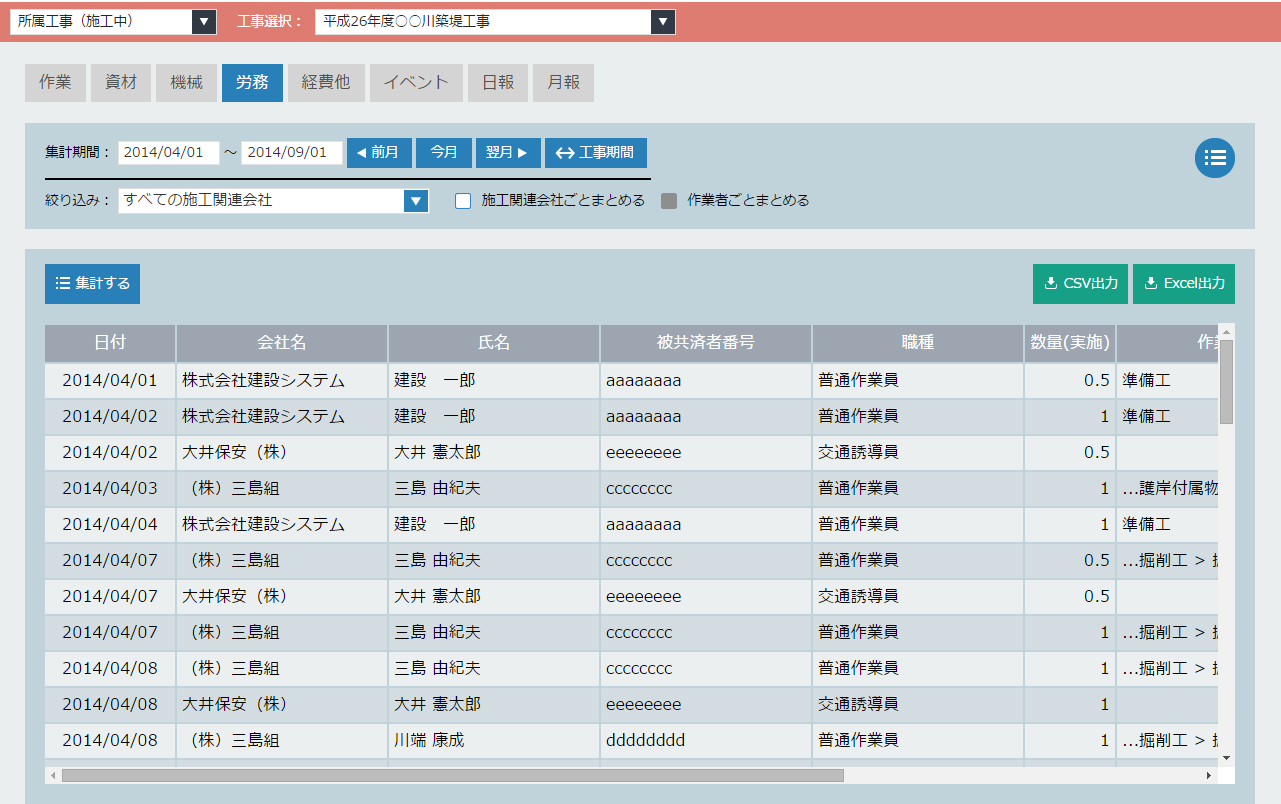
Task: Click 数量(実施) column header
Action: (1070, 343)
